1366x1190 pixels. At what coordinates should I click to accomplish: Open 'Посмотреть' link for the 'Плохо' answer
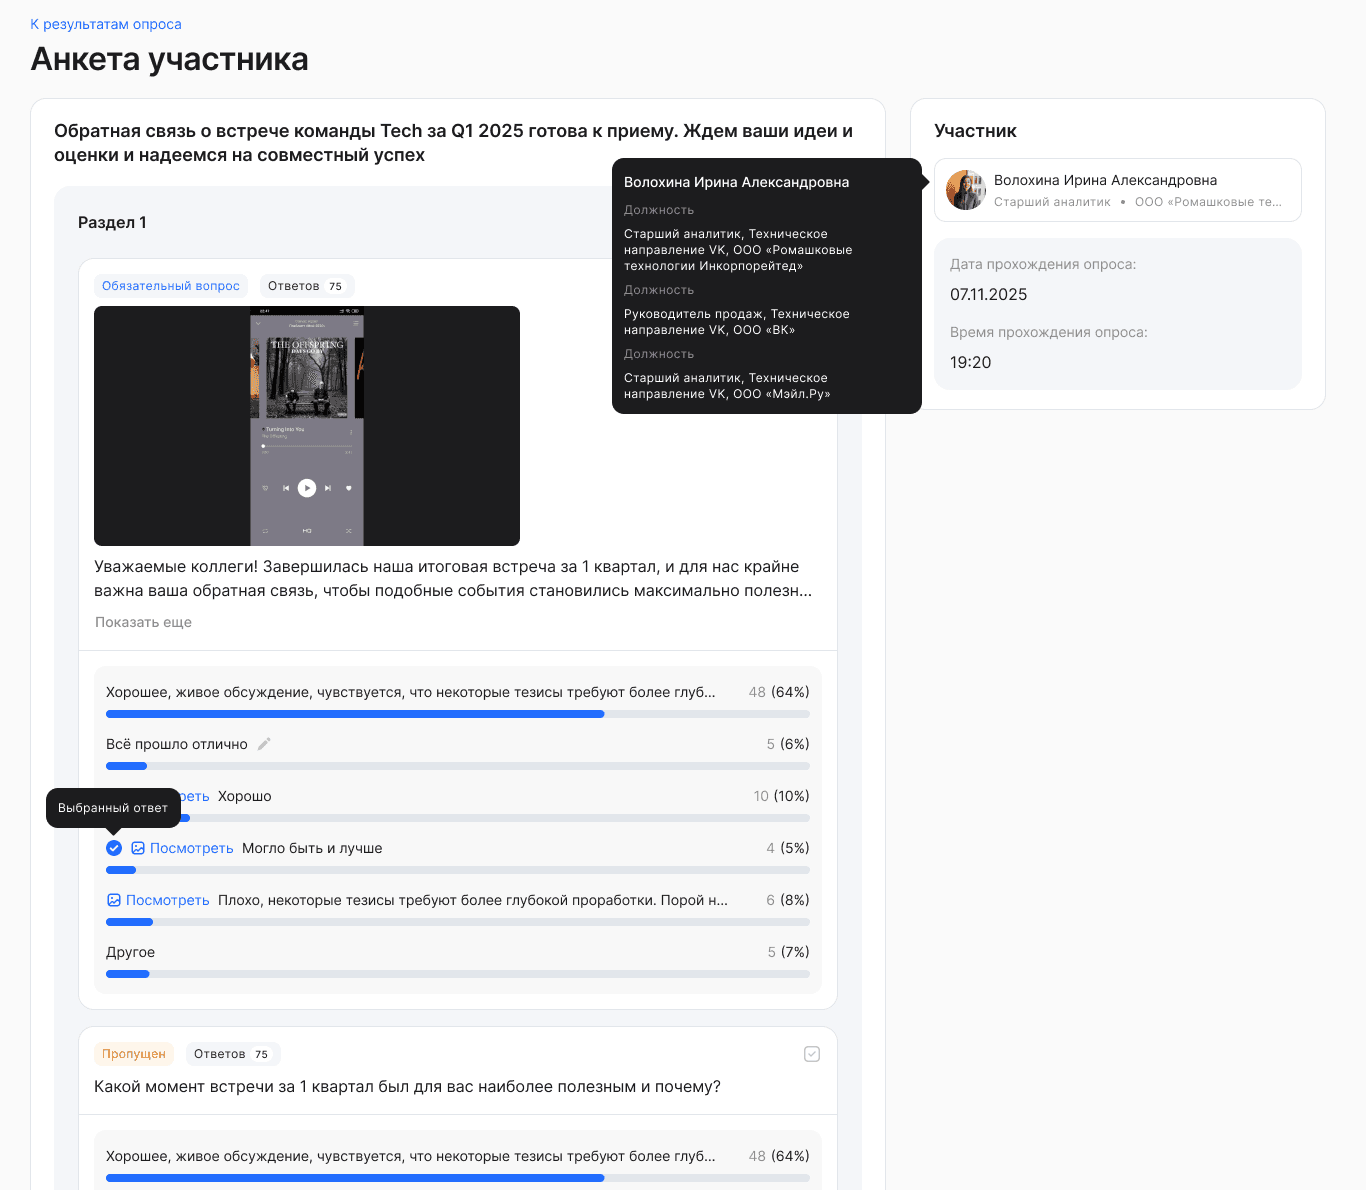click(168, 900)
